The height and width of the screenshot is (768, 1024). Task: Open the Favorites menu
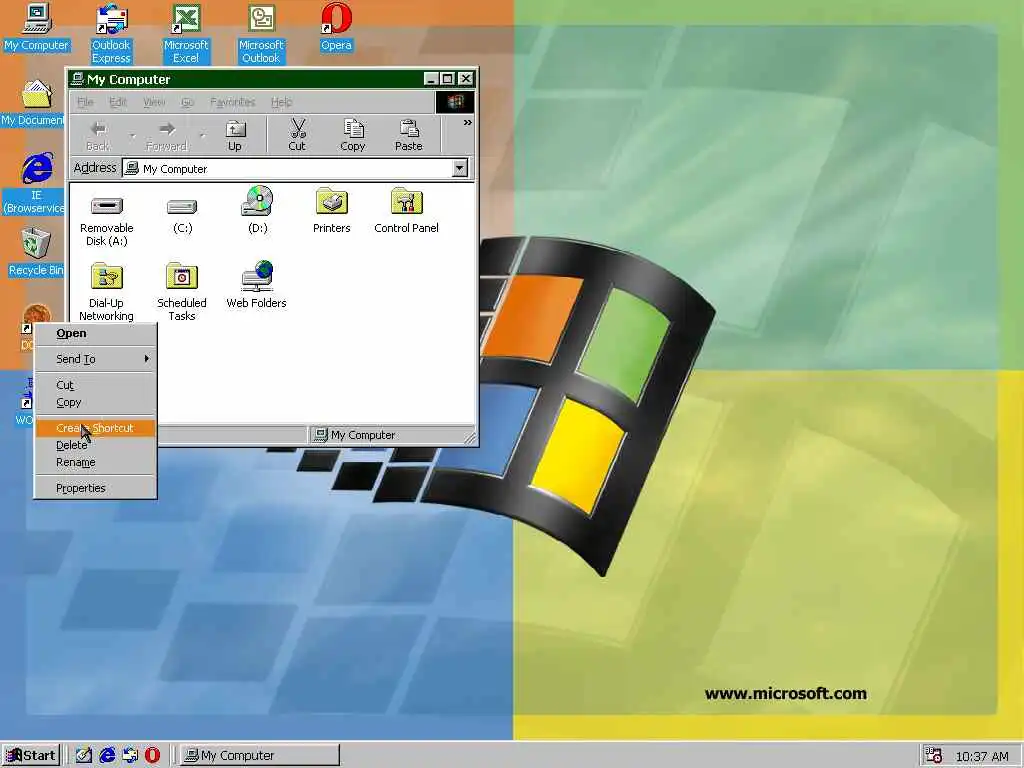click(x=232, y=102)
